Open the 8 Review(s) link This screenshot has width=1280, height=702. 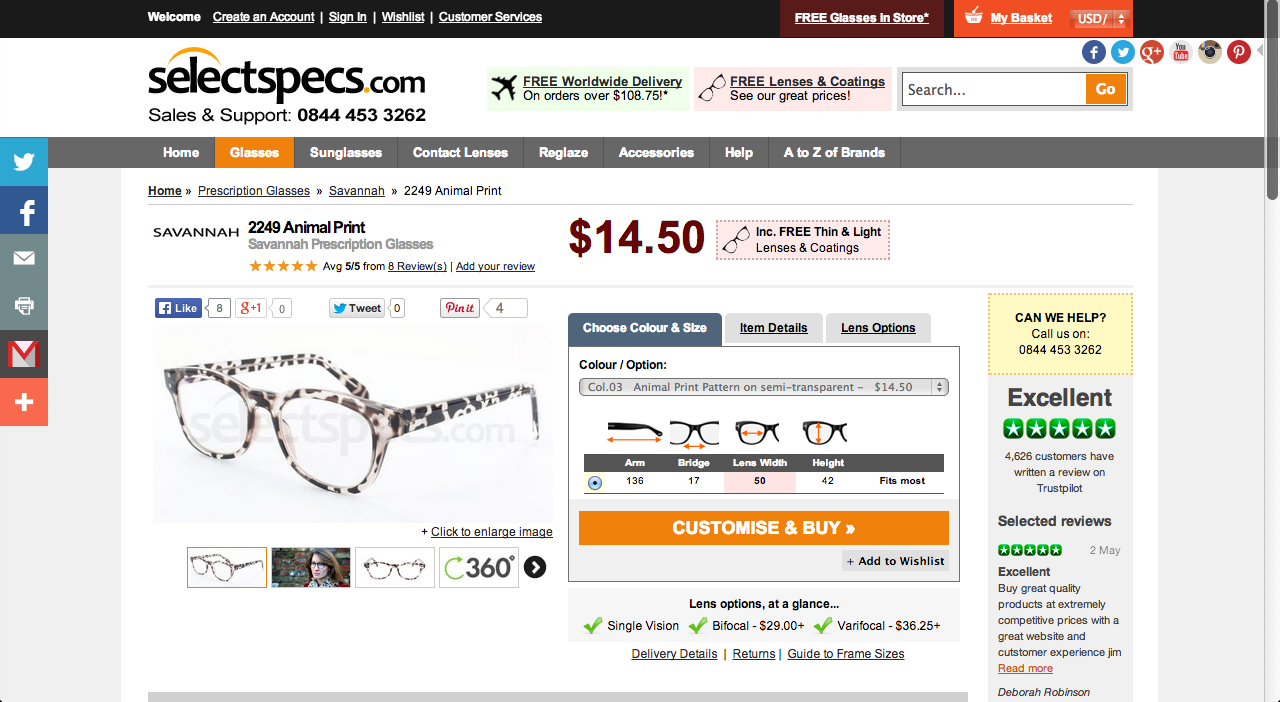[x=417, y=266]
